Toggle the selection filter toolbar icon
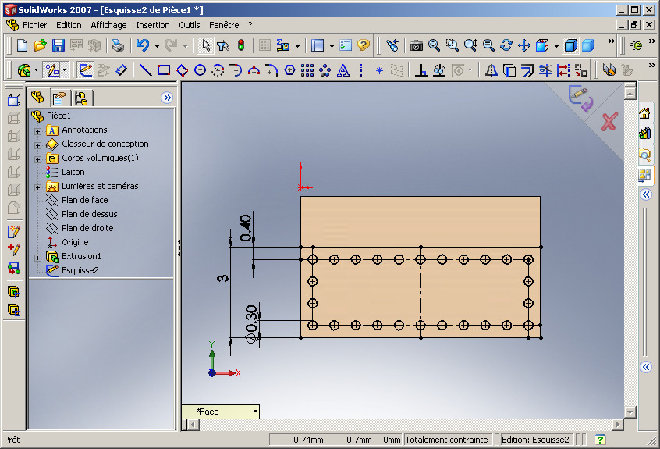The width and height of the screenshot is (660, 449). (x=223, y=45)
